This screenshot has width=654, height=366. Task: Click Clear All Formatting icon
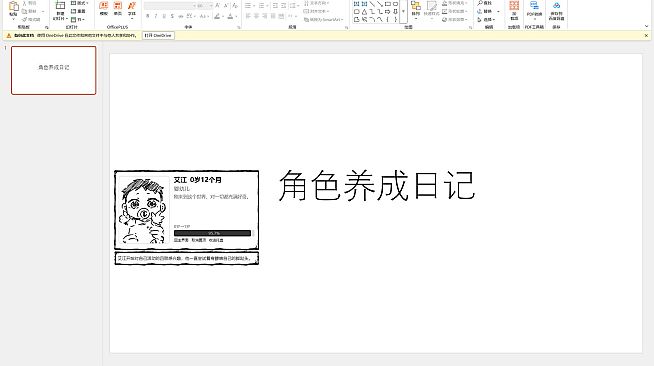(x=235, y=5)
